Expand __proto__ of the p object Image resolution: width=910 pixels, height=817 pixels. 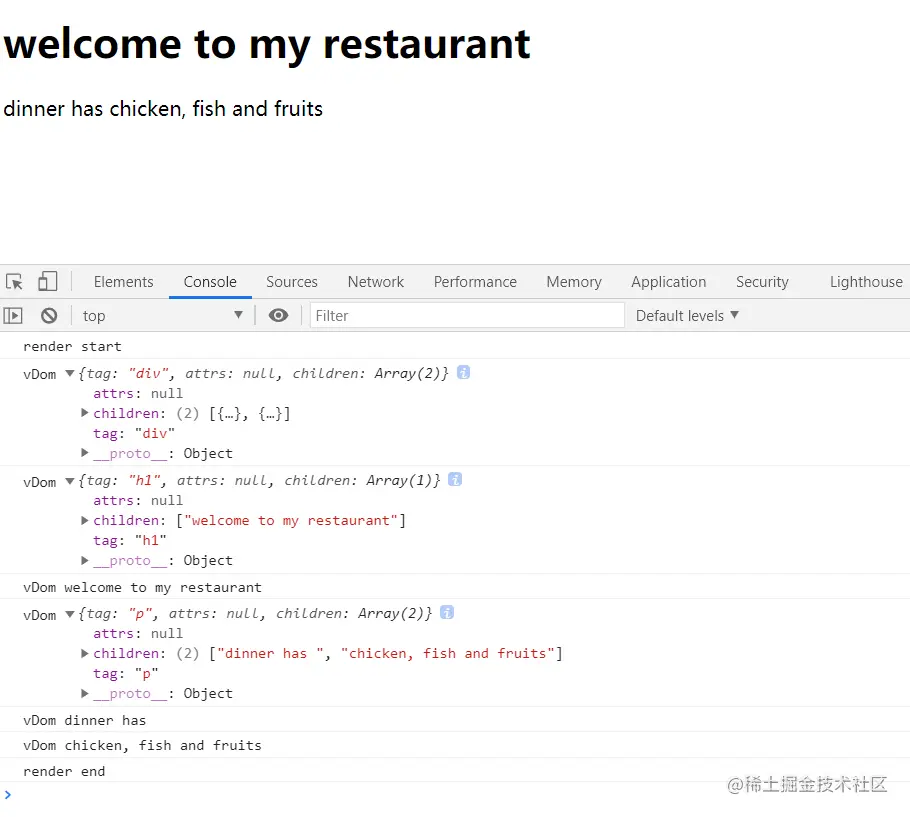coord(85,693)
